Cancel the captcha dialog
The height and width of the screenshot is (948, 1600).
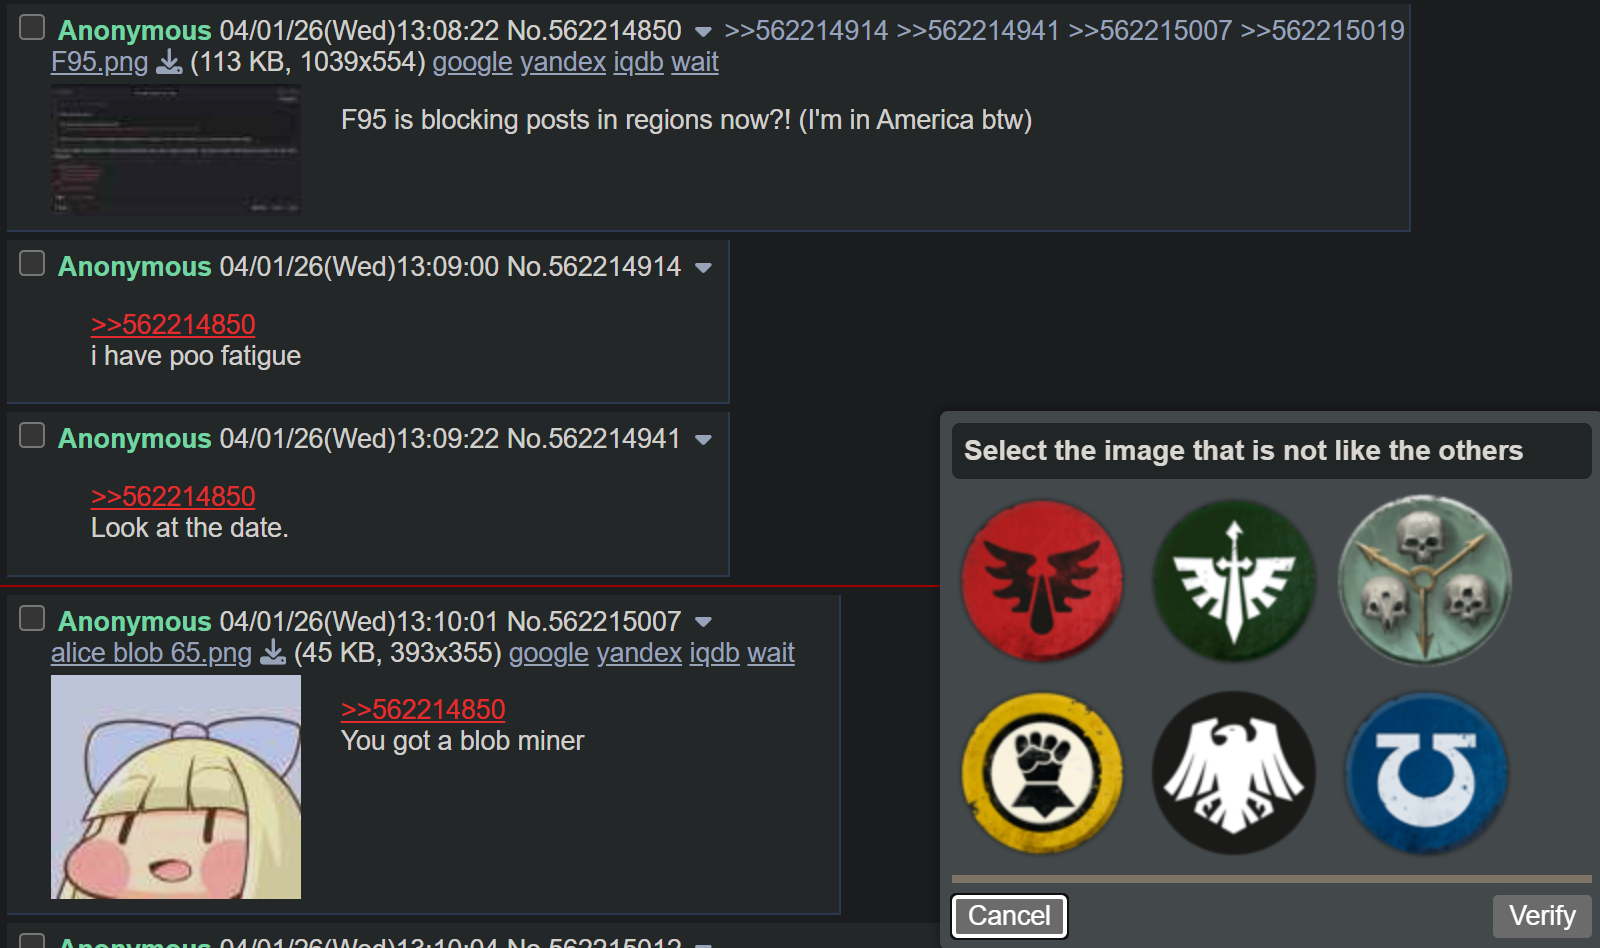pos(1009,916)
